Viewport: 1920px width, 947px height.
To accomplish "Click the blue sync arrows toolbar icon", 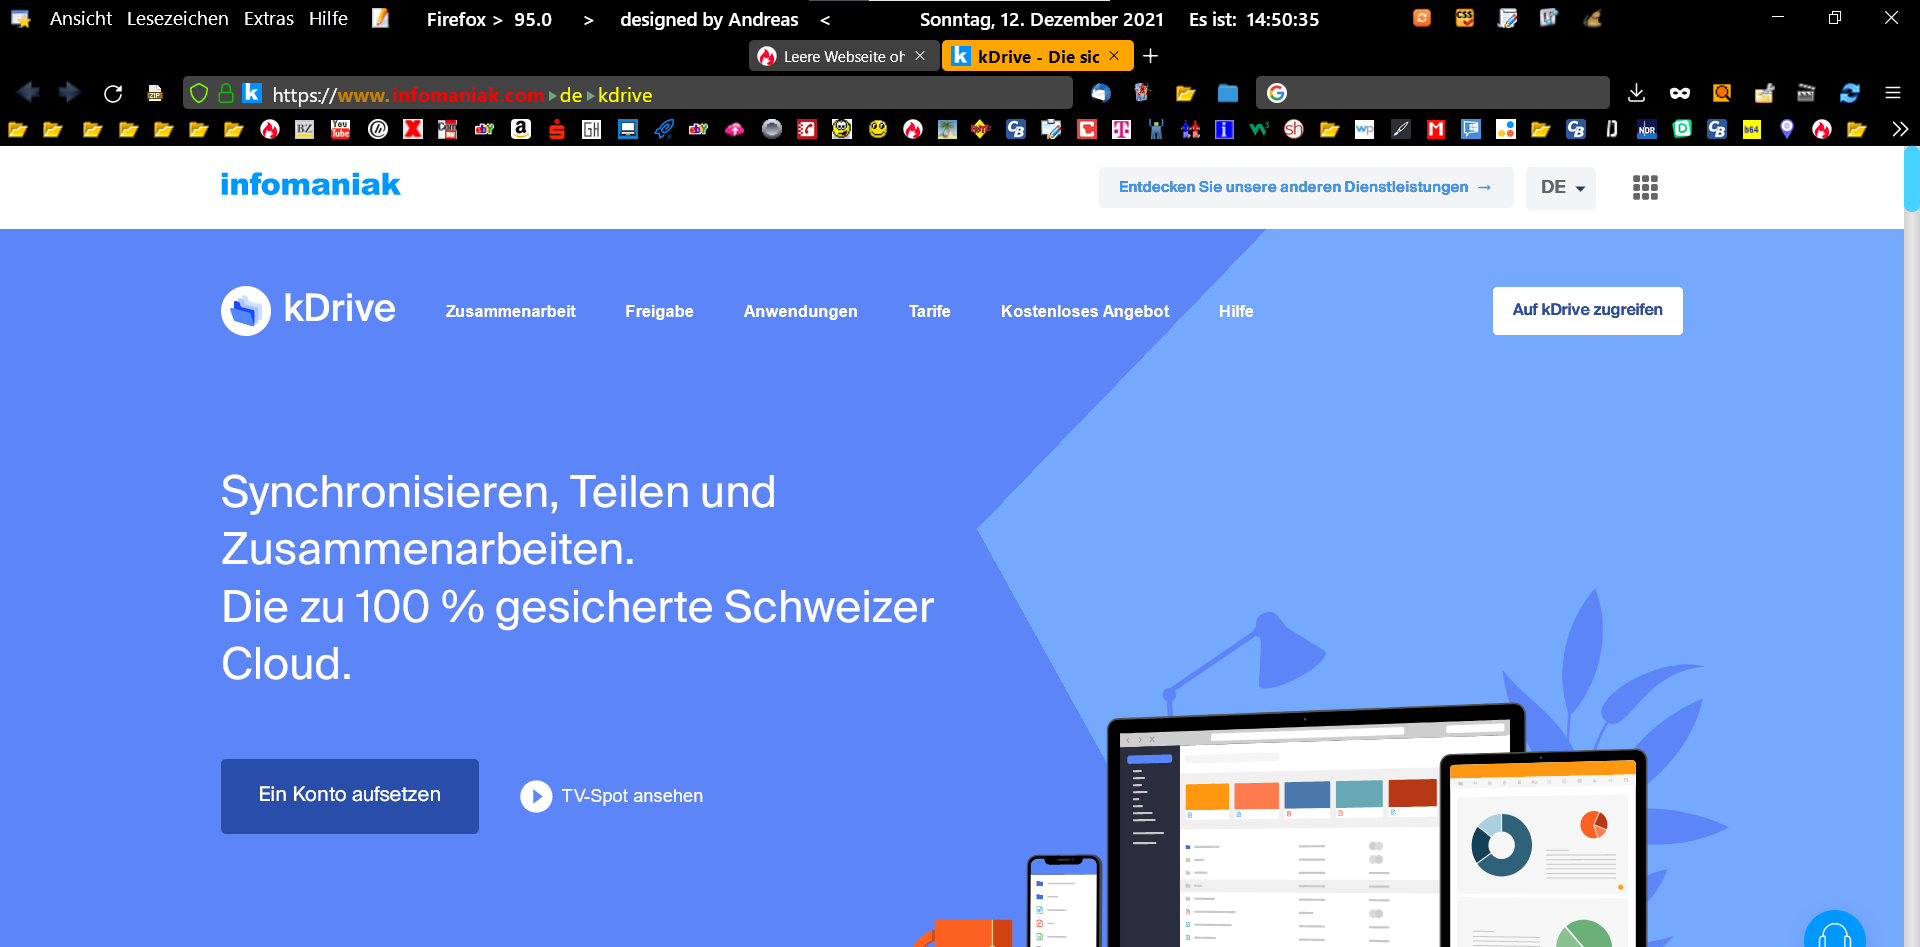I will click(x=1850, y=93).
